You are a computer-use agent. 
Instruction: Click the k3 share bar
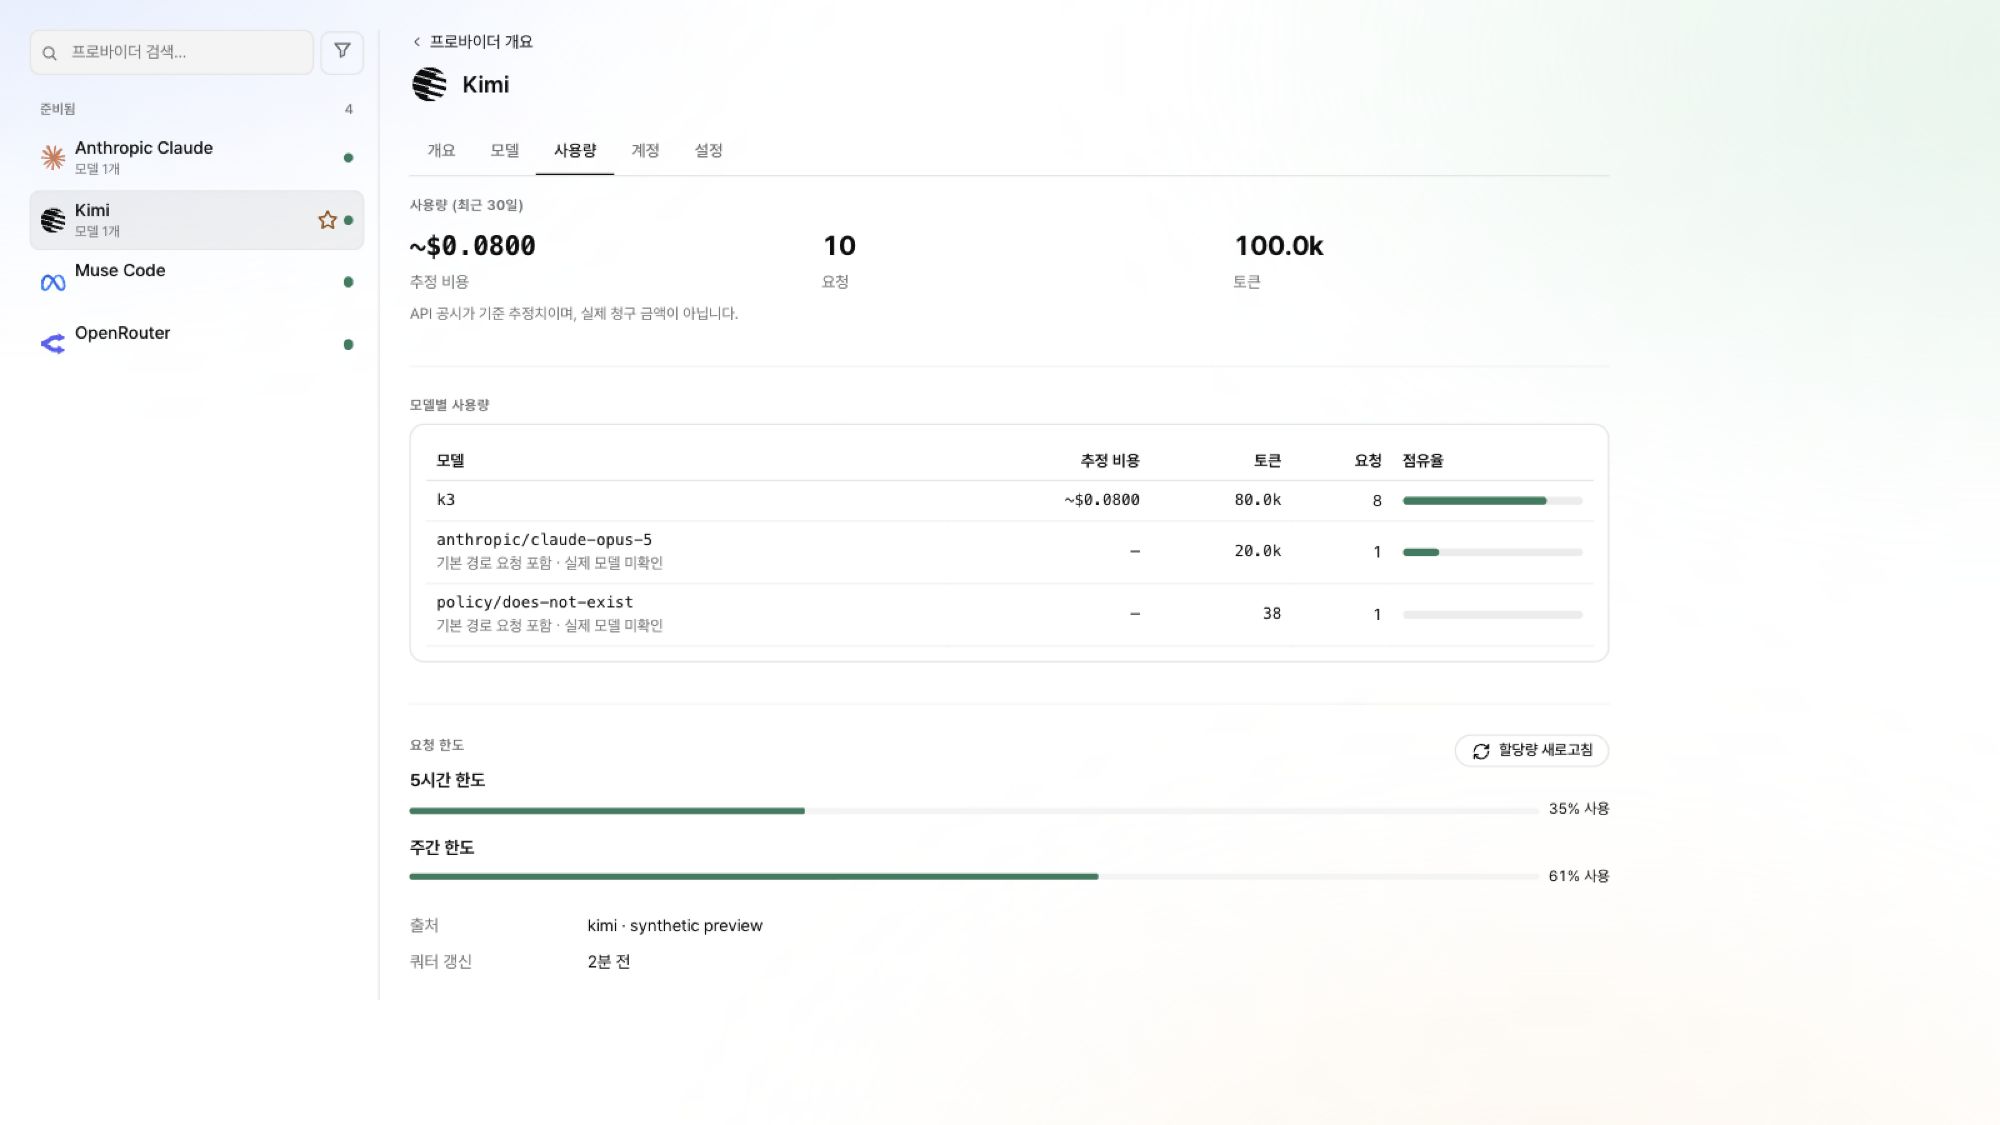click(1492, 500)
